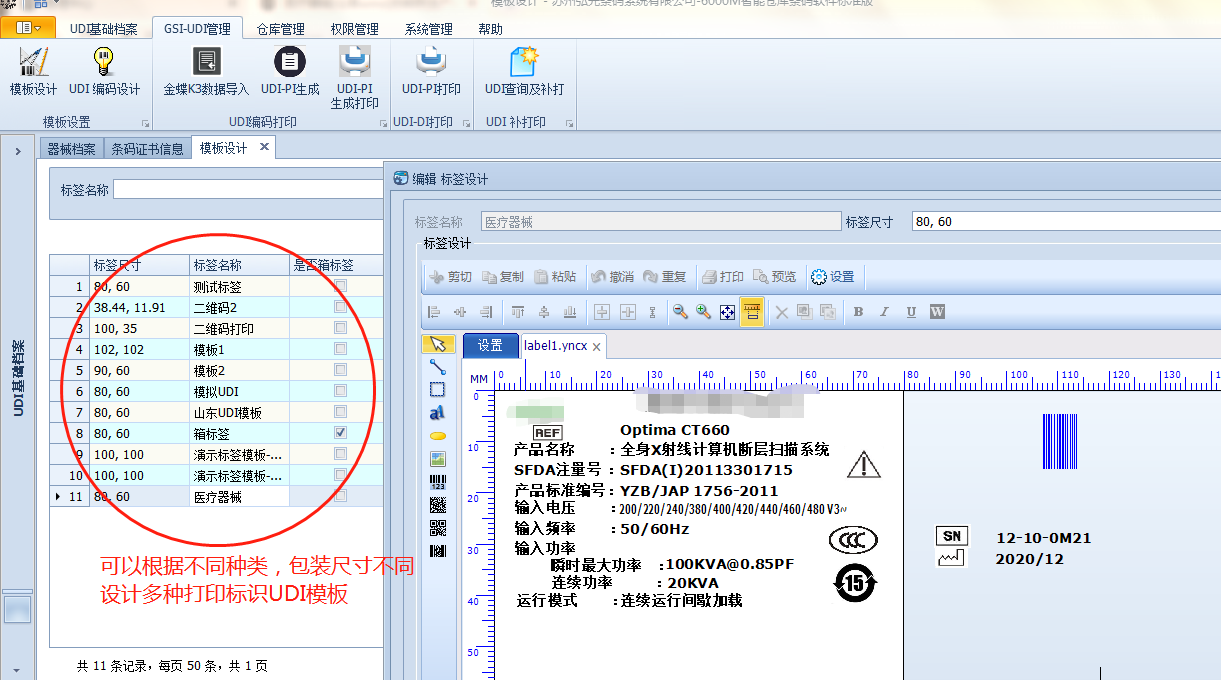
Task: Select the line drawing tool
Action: (437, 368)
